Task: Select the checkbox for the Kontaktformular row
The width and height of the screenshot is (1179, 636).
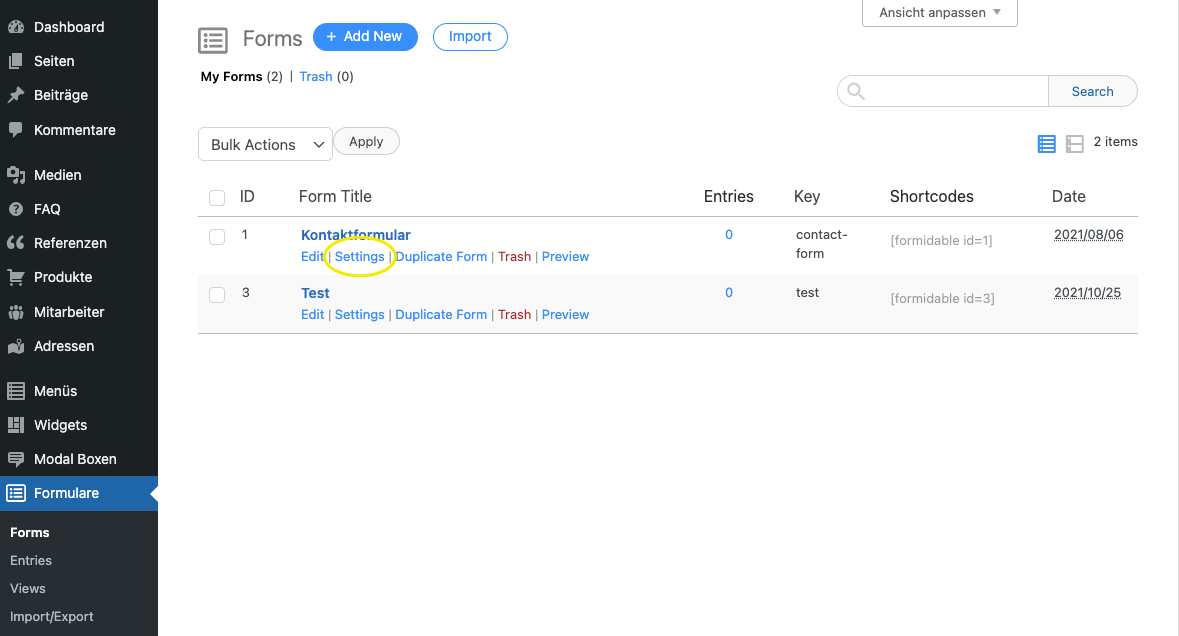Action: pyautogui.click(x=217, y=237)
